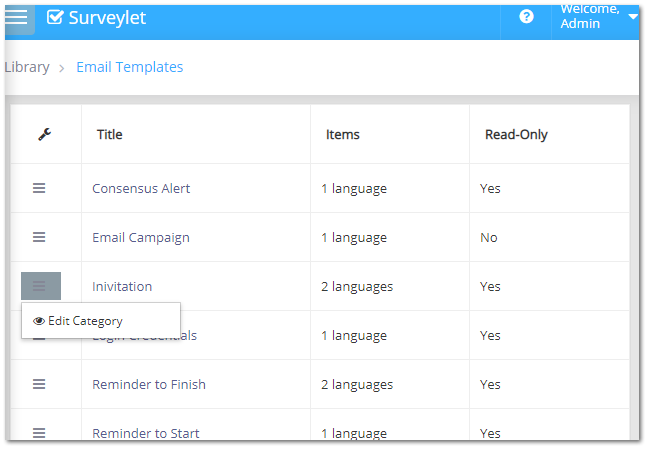Image resolution: width=648 pixels, height=449 pixels.
Task: Open row menu for Reminder to Finish
Action: pyautogui.click(x=39, y=385)
